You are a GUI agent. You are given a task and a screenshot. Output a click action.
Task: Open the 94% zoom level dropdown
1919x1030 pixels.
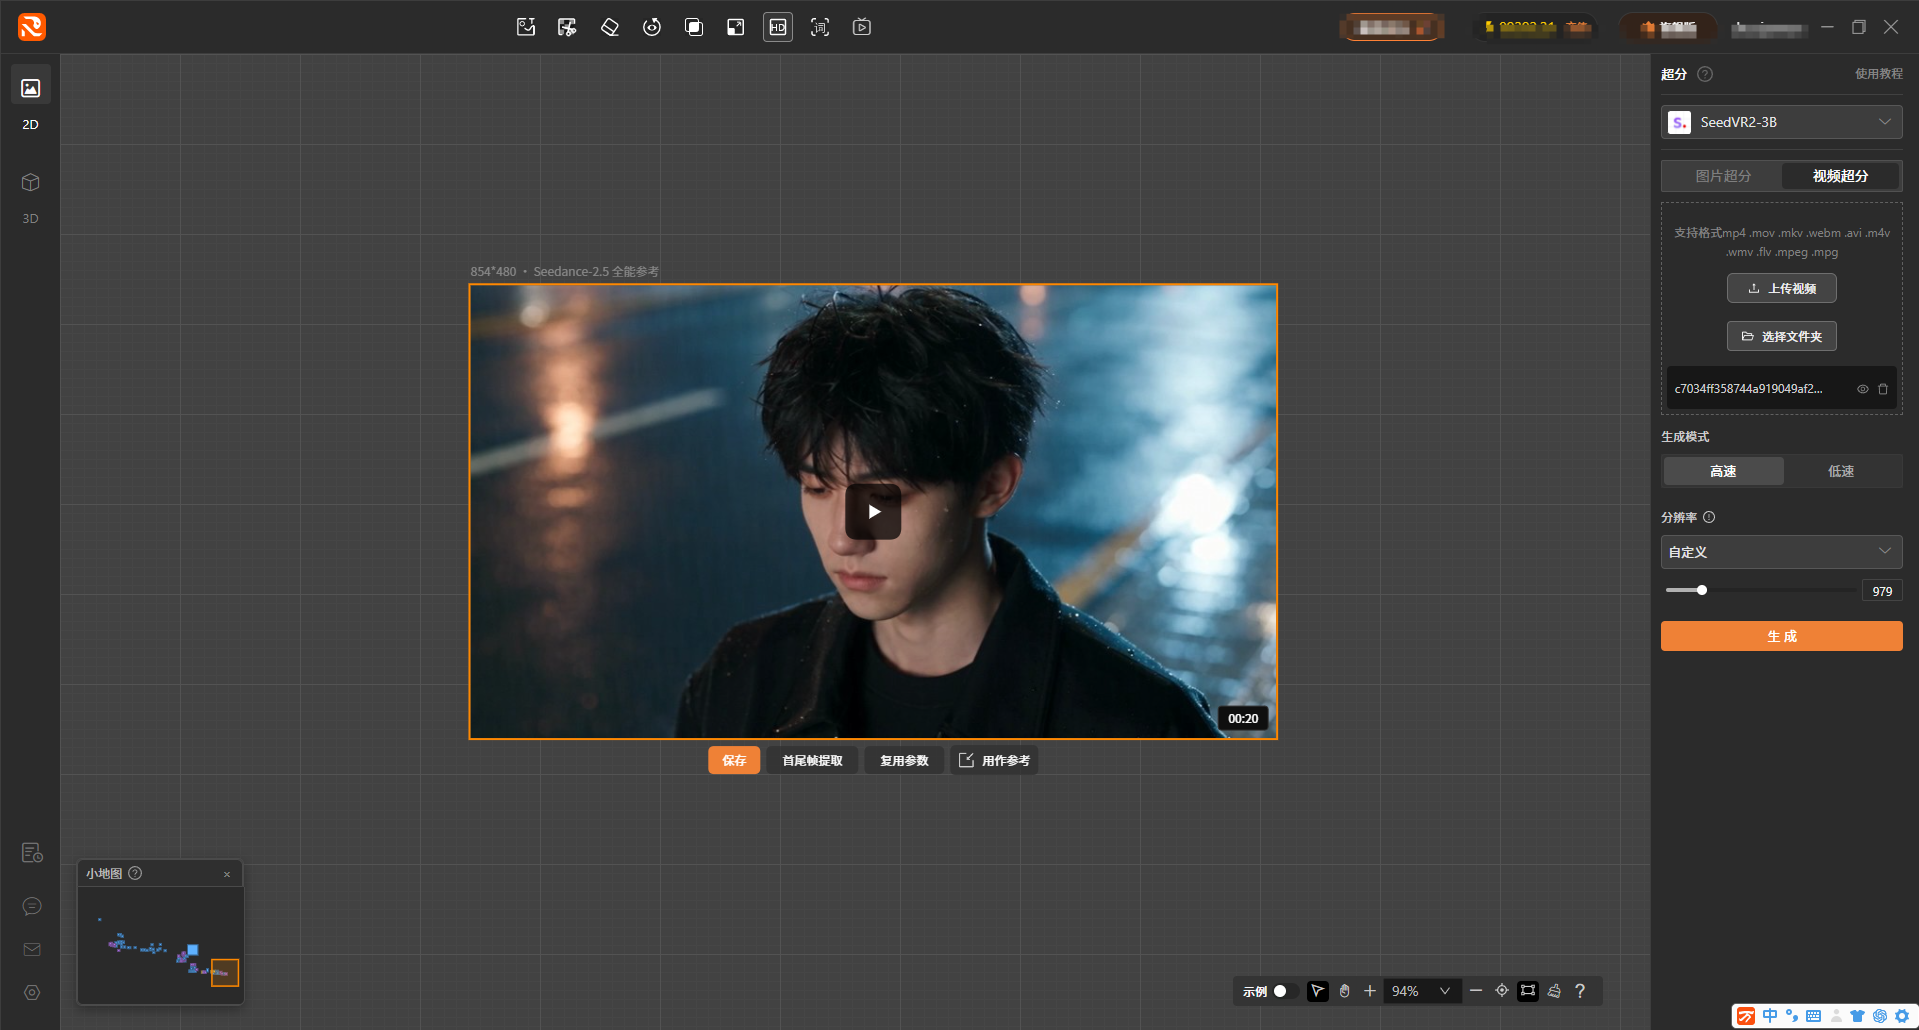(x=1421, y=991)
